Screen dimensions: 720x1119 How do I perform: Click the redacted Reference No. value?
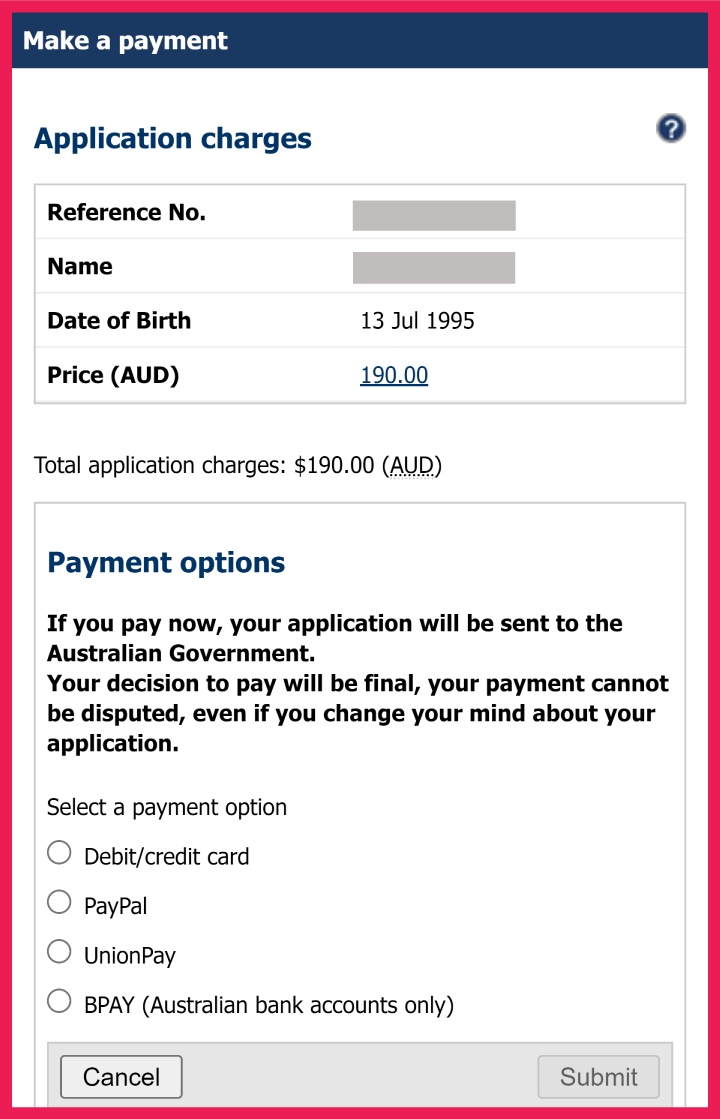tap(434, 215)
